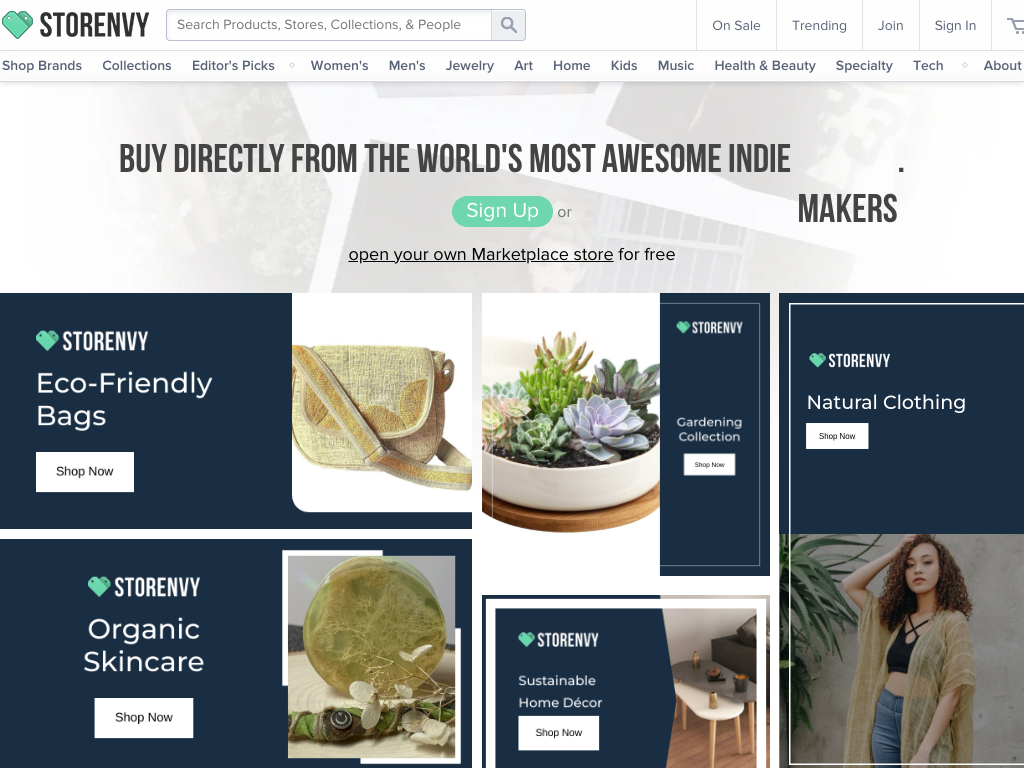Image resolution: width=1024 pixels, height=768 pixels.
Task: Open Women's category menu
Action: click(339, 65)
